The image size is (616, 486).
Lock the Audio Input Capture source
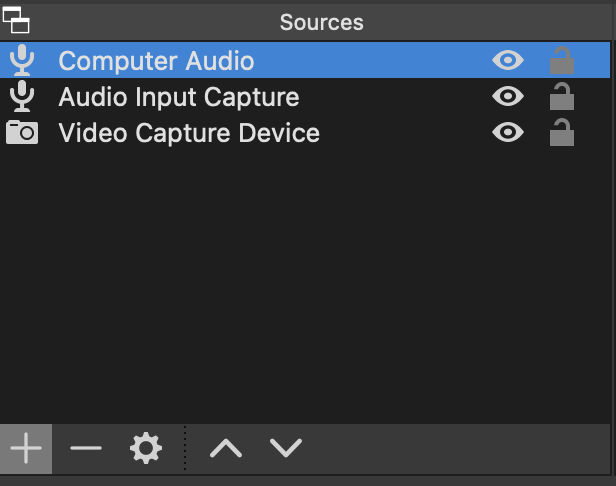562,96
